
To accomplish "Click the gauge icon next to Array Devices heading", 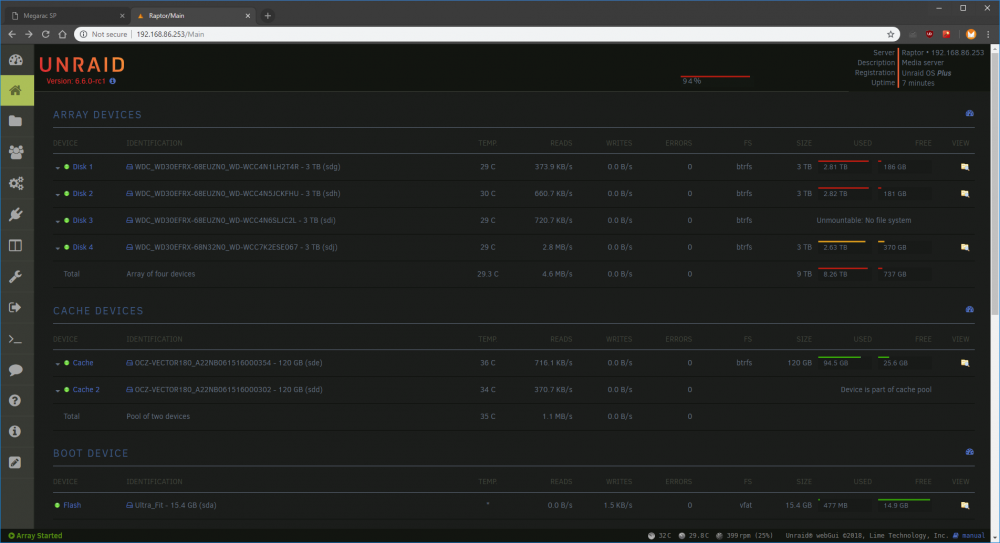I will pyautogui.click(x=969, y=114).
